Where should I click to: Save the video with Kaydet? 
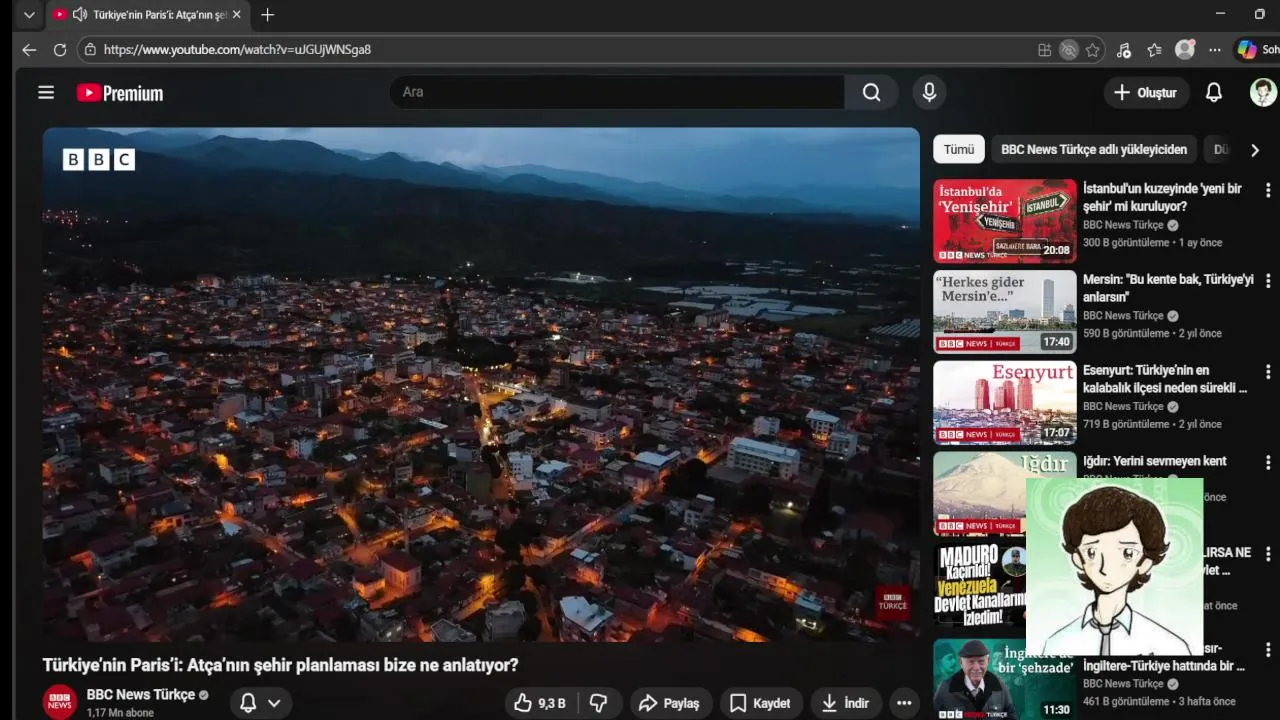(x=760, y=703)
